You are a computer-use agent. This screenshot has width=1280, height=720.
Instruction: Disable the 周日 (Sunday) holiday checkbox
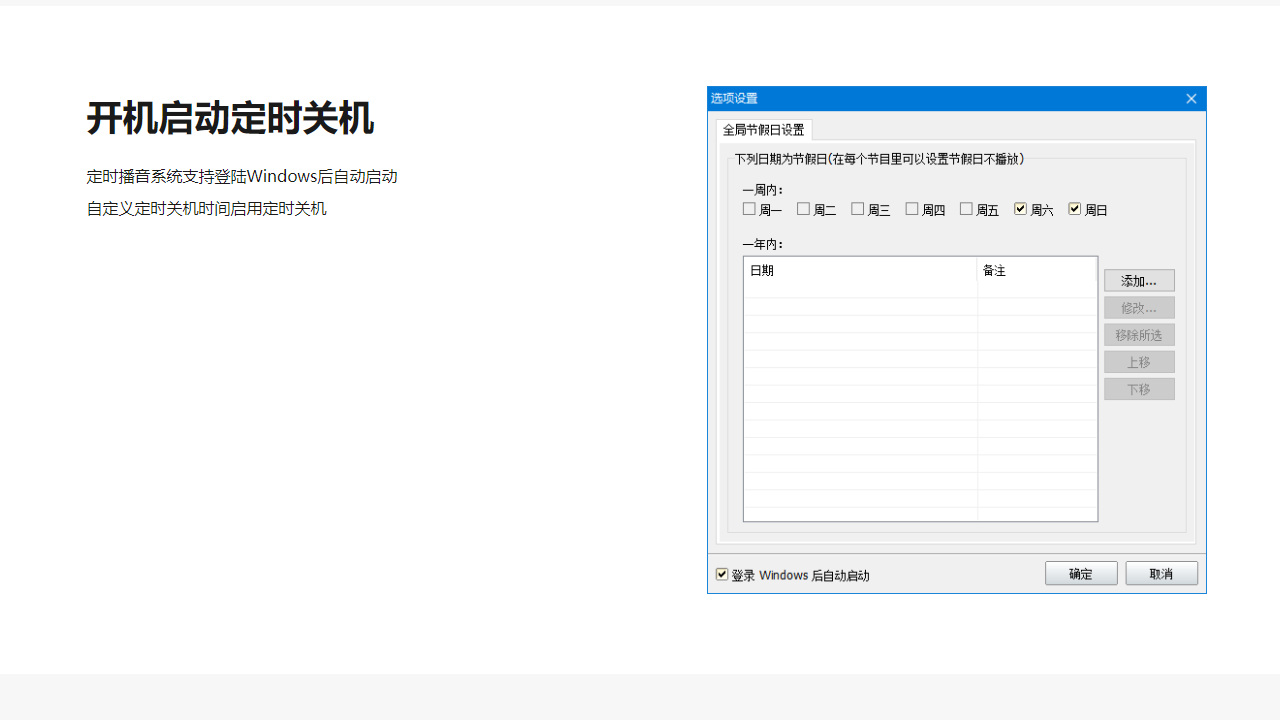click(1074, 208)
